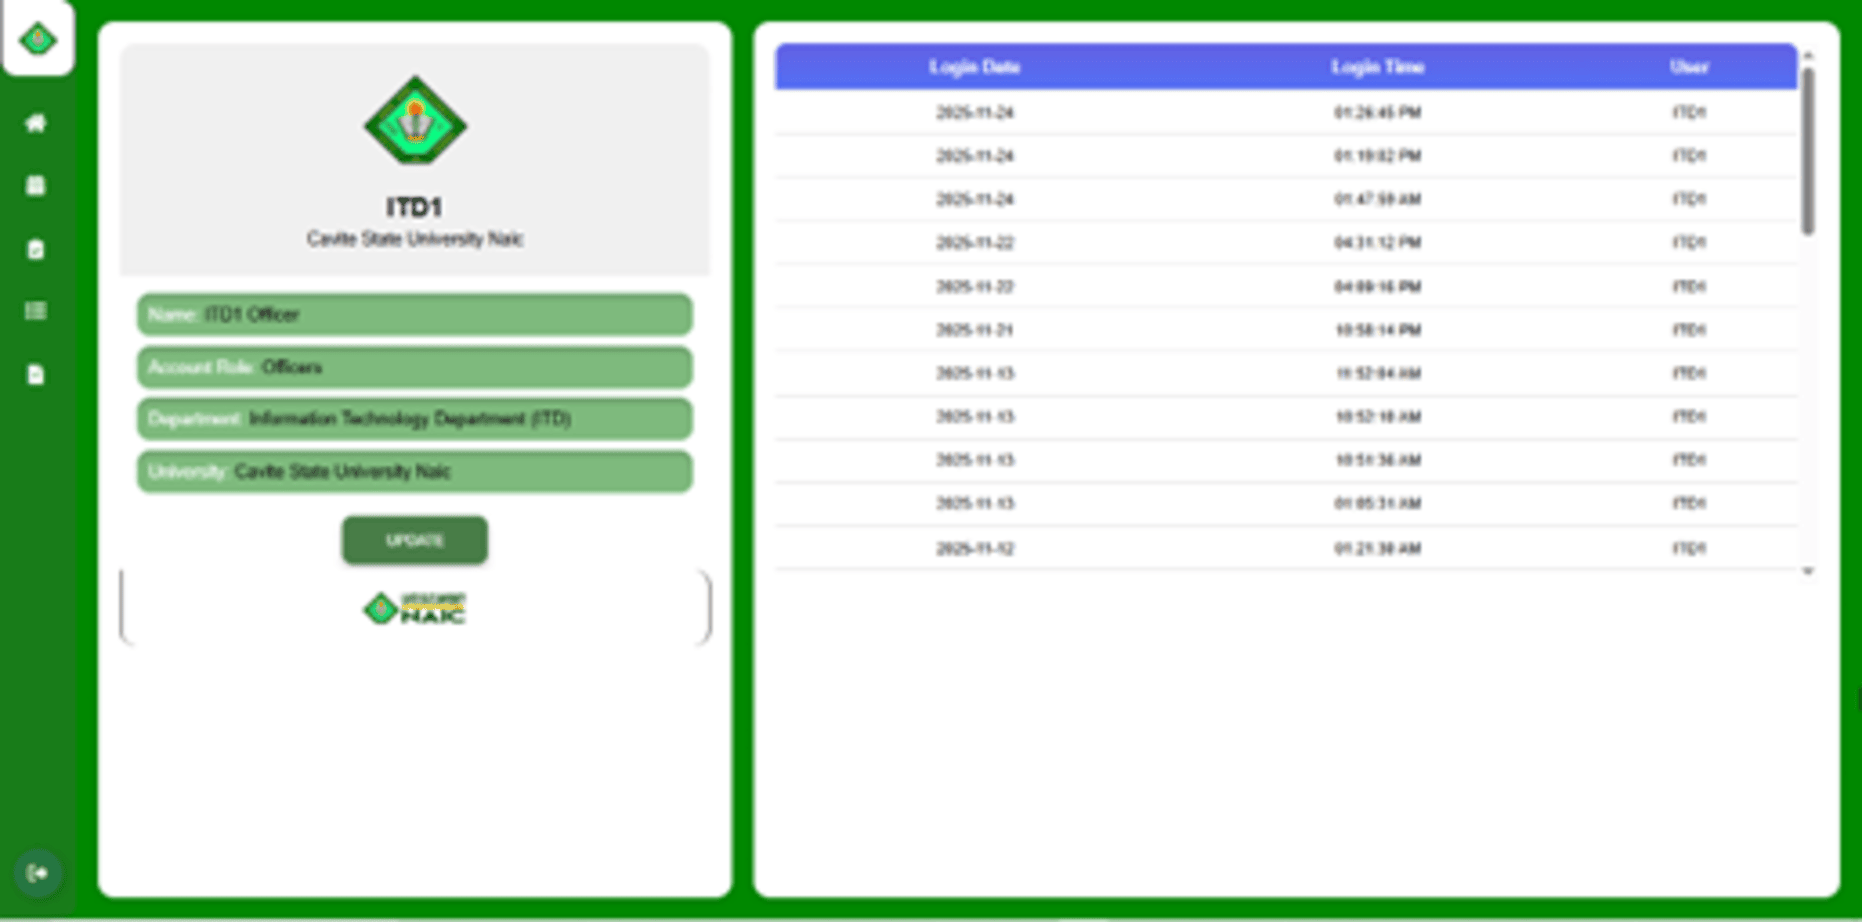
Task: Click the ITD1 profile heading text
Action: [x=414, y=207]
